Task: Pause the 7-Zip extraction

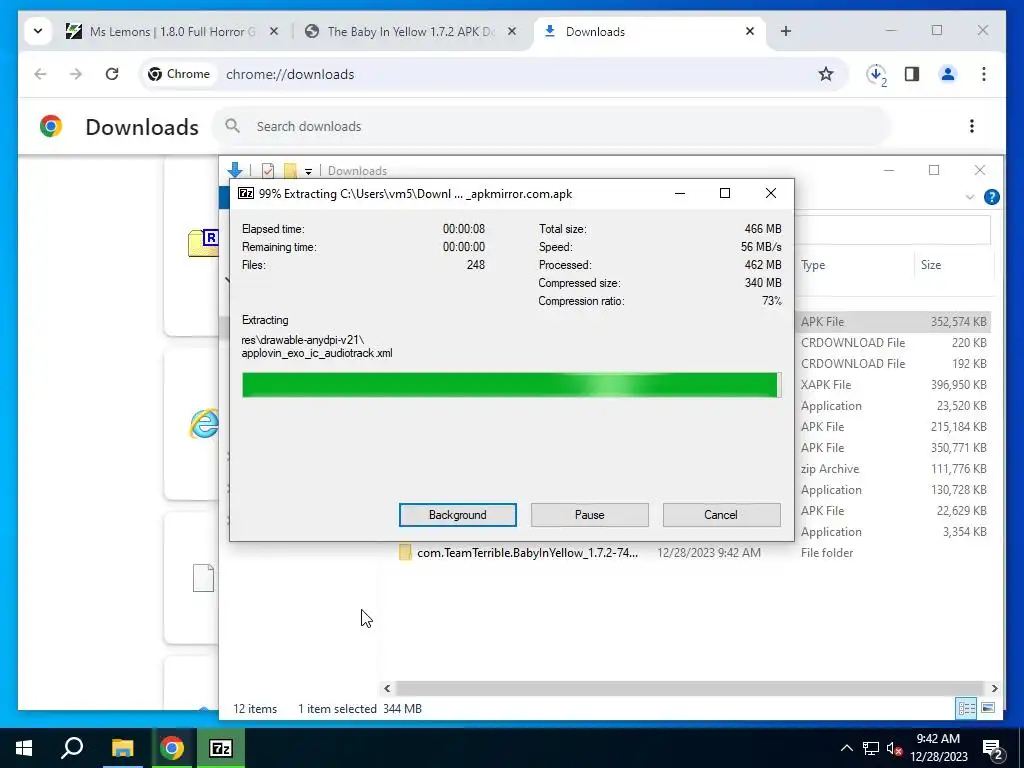Action: (589, 515)
